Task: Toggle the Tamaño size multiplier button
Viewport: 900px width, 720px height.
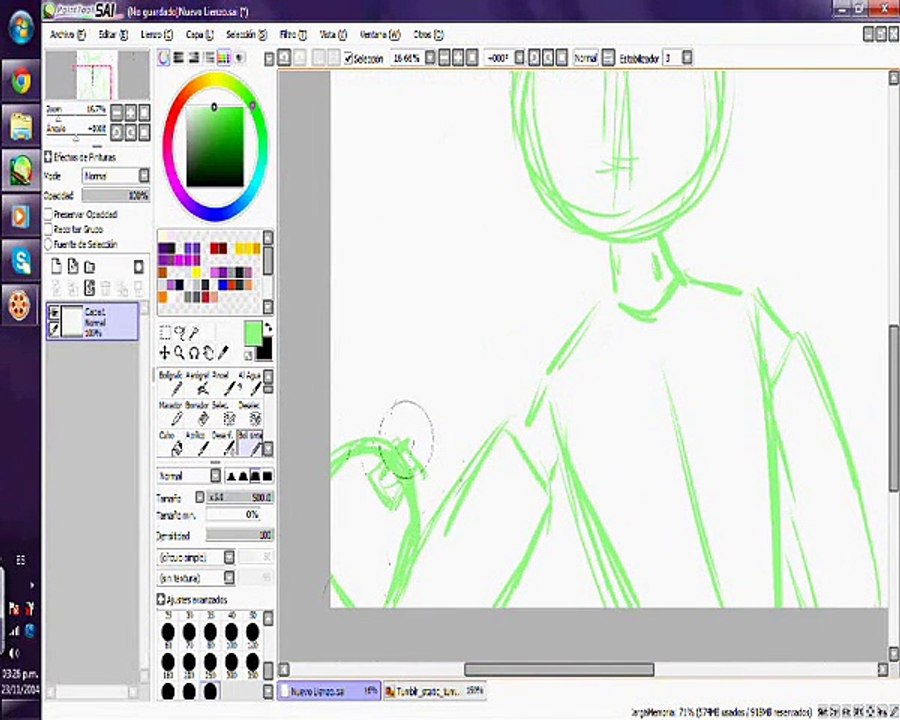Action: [200, 497]
